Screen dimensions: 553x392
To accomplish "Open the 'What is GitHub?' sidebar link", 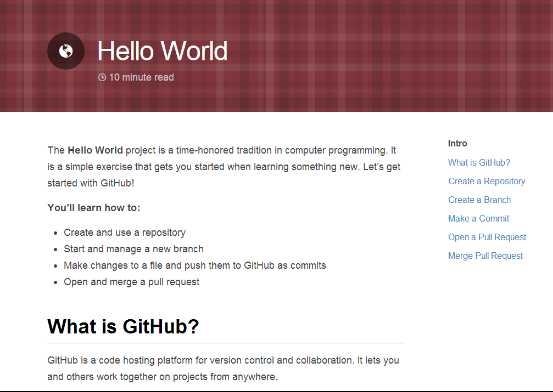I will [479, 163].
